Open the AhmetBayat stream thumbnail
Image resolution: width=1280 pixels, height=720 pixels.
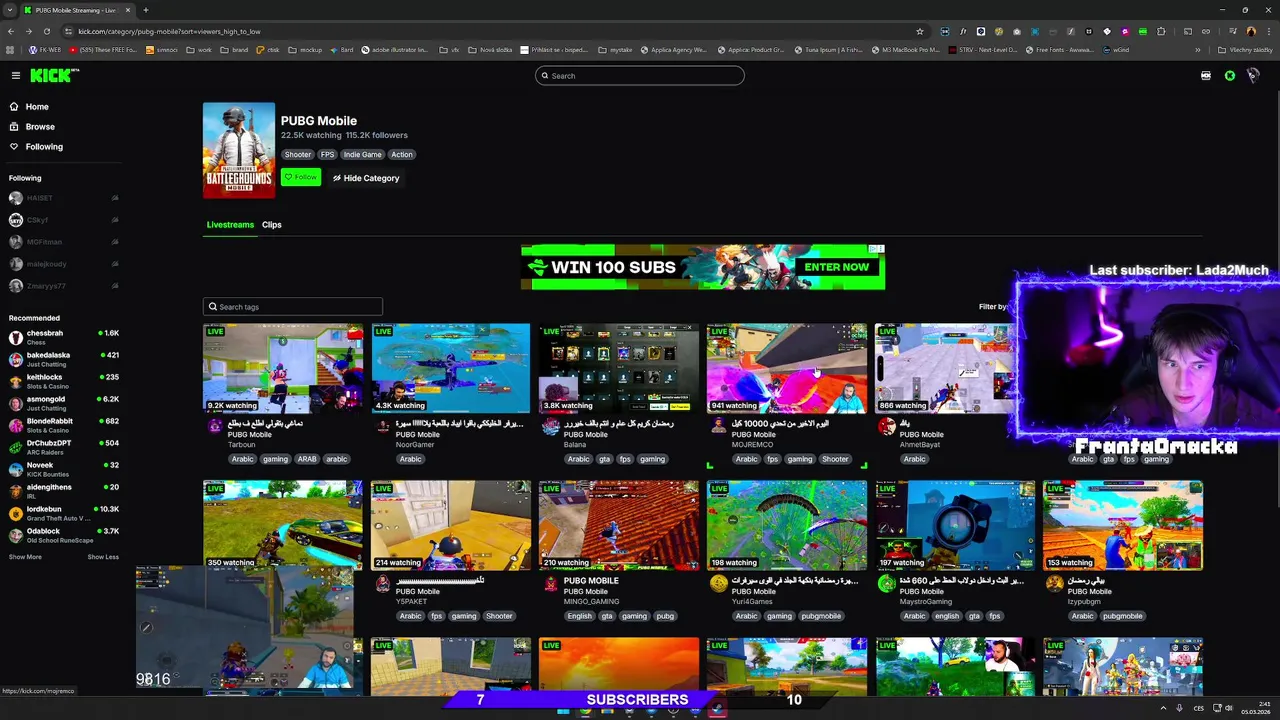[x=945, y=368]
